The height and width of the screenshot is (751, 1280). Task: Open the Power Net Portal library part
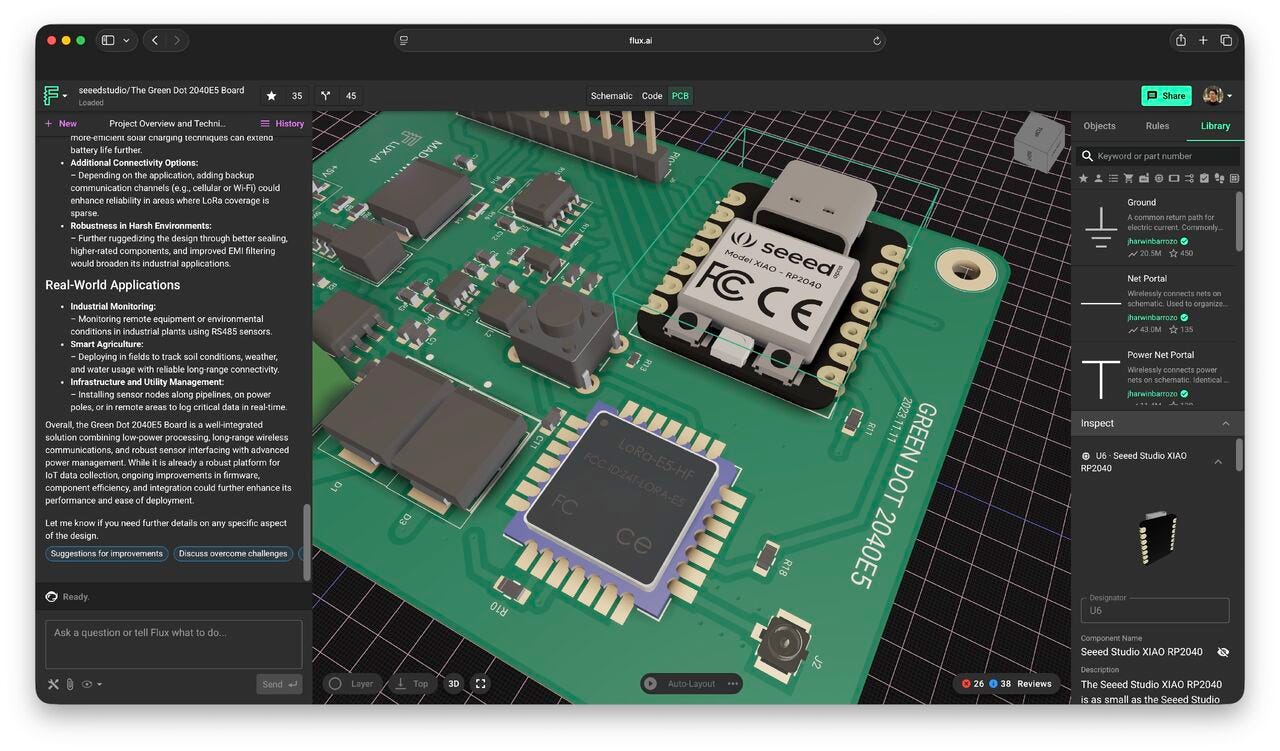[x=1155, y=375]
